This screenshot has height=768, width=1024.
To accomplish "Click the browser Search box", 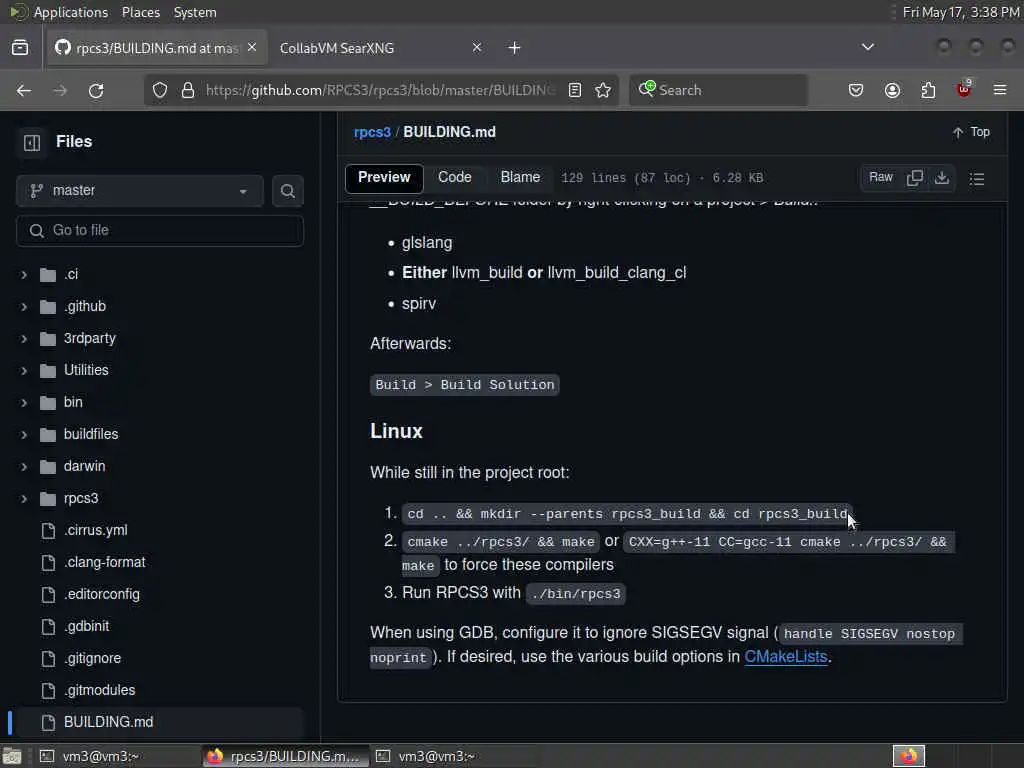I will coord(718,90).
